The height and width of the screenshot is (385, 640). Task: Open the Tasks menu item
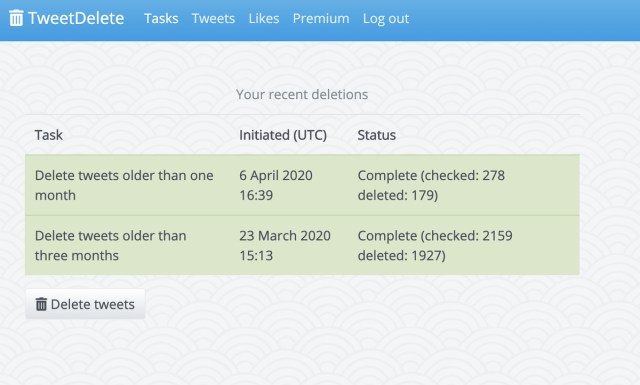pos(161,18)
